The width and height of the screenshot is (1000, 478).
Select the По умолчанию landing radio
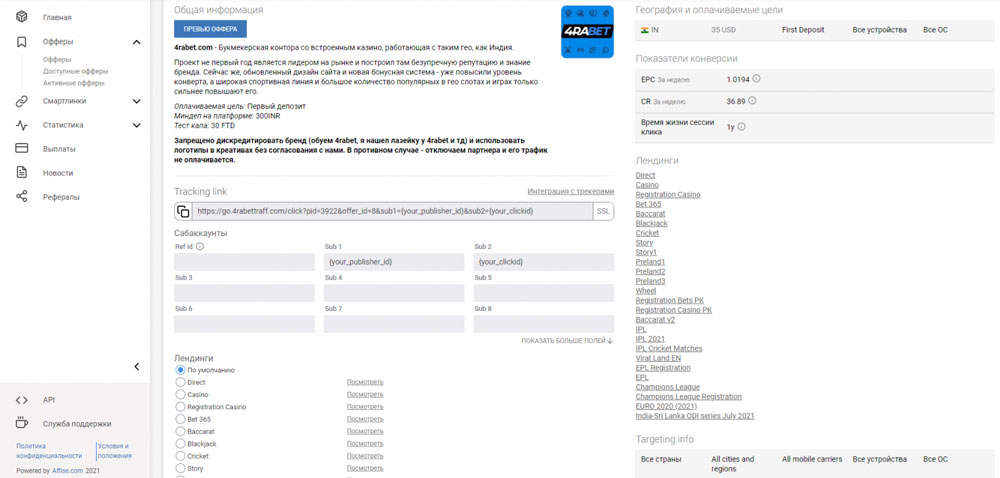180,370
